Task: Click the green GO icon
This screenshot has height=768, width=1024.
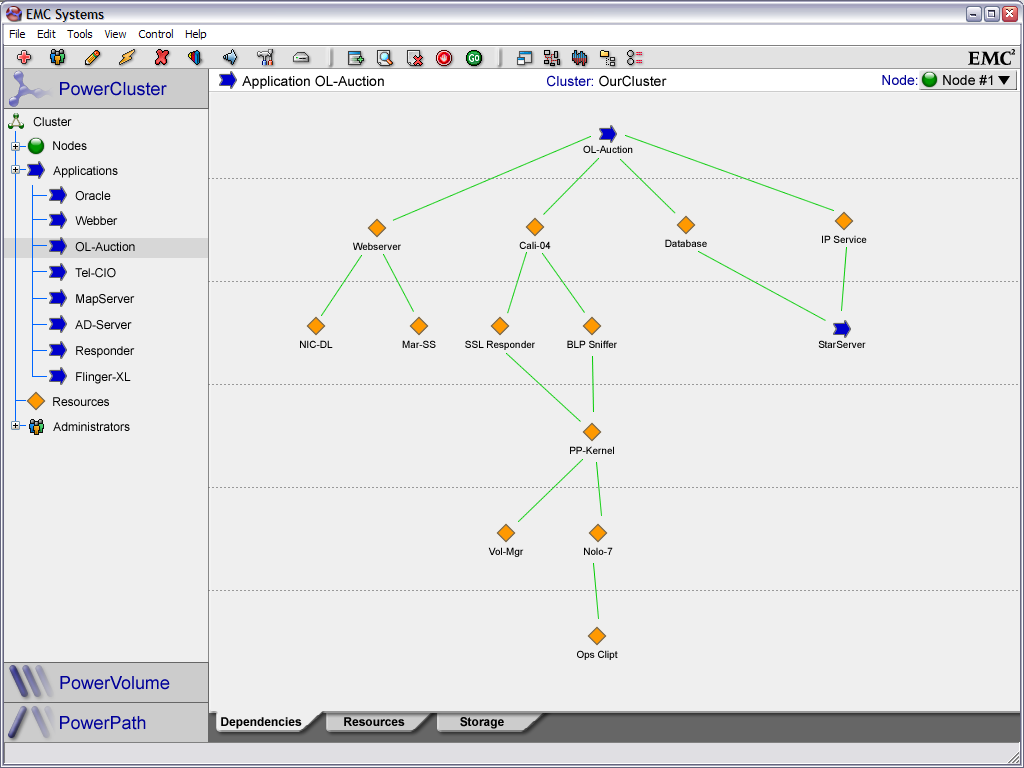Action: [x=474, y=58]
